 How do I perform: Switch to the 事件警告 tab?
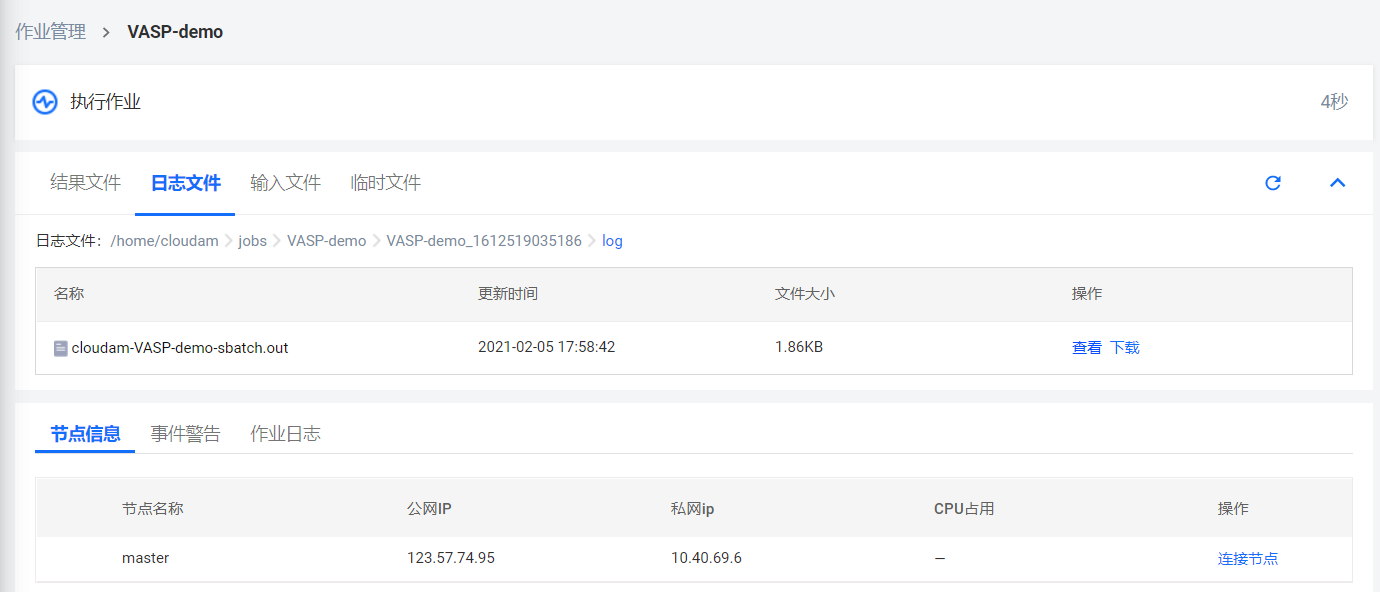185,434
